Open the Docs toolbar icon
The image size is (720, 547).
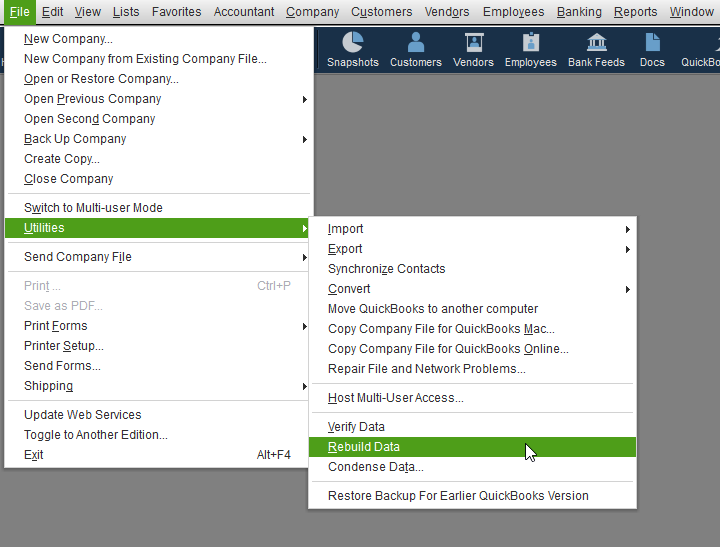(652, 50)
